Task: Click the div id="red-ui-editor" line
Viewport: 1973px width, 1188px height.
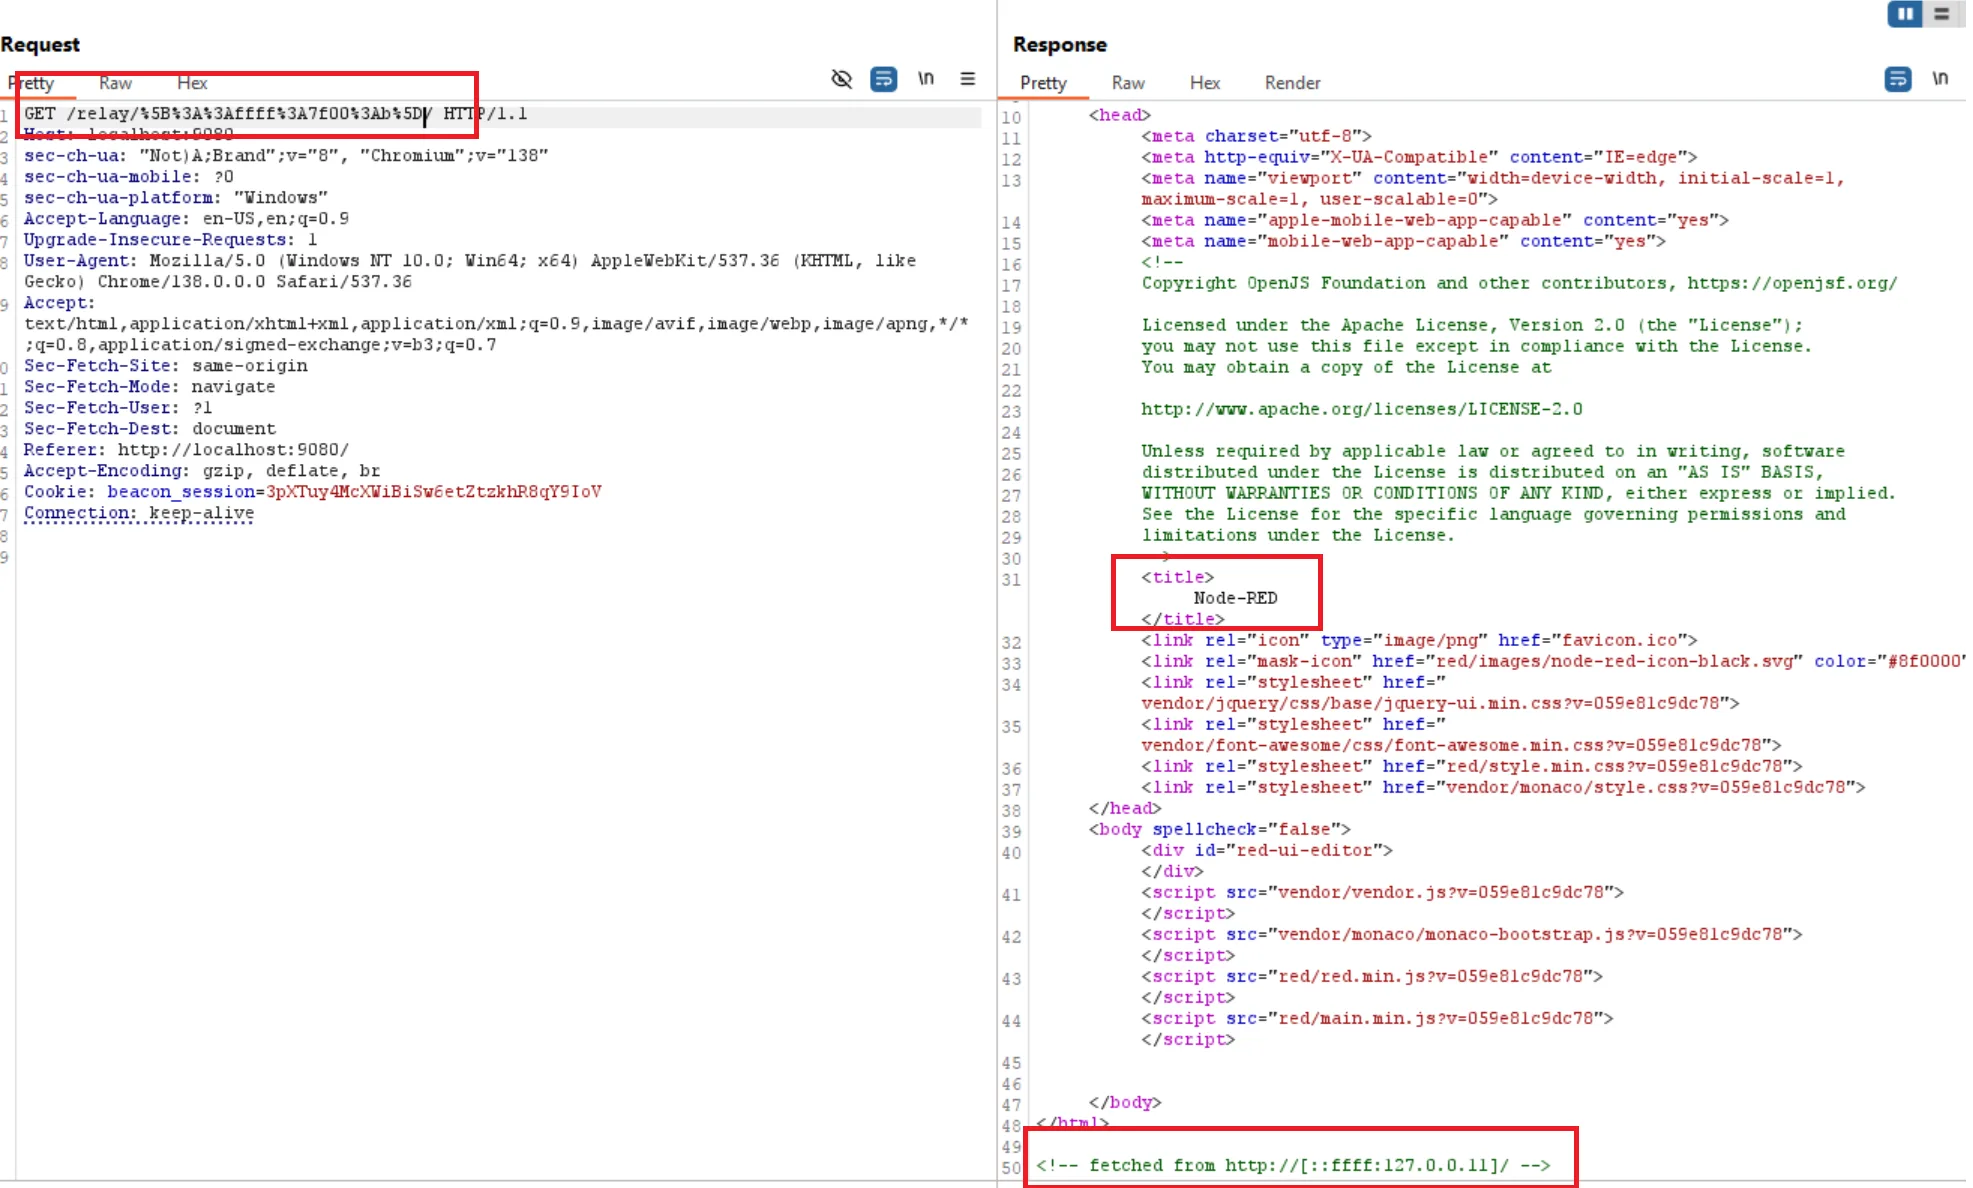Action: coord(1267,850)
